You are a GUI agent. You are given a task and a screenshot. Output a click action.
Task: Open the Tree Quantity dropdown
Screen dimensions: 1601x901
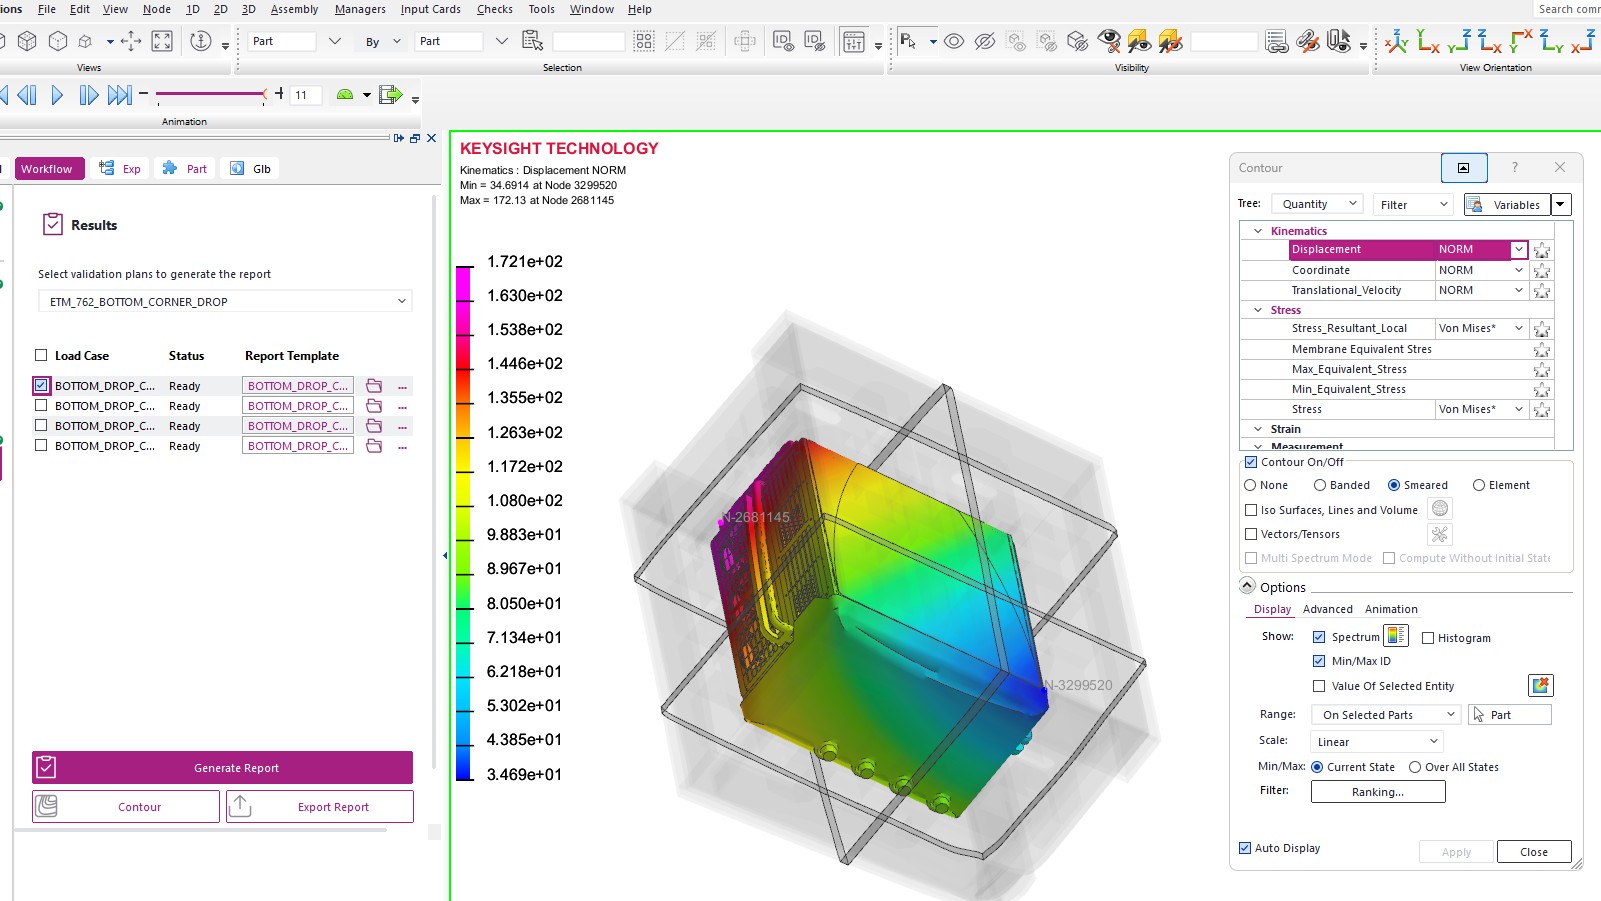[1316, 204]
